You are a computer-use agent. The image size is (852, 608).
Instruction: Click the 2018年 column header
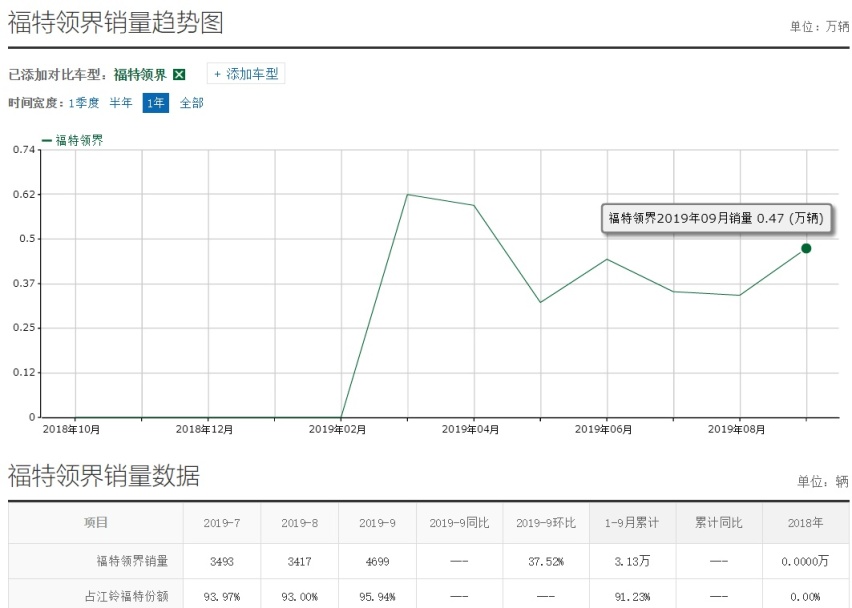click(805, 523)
